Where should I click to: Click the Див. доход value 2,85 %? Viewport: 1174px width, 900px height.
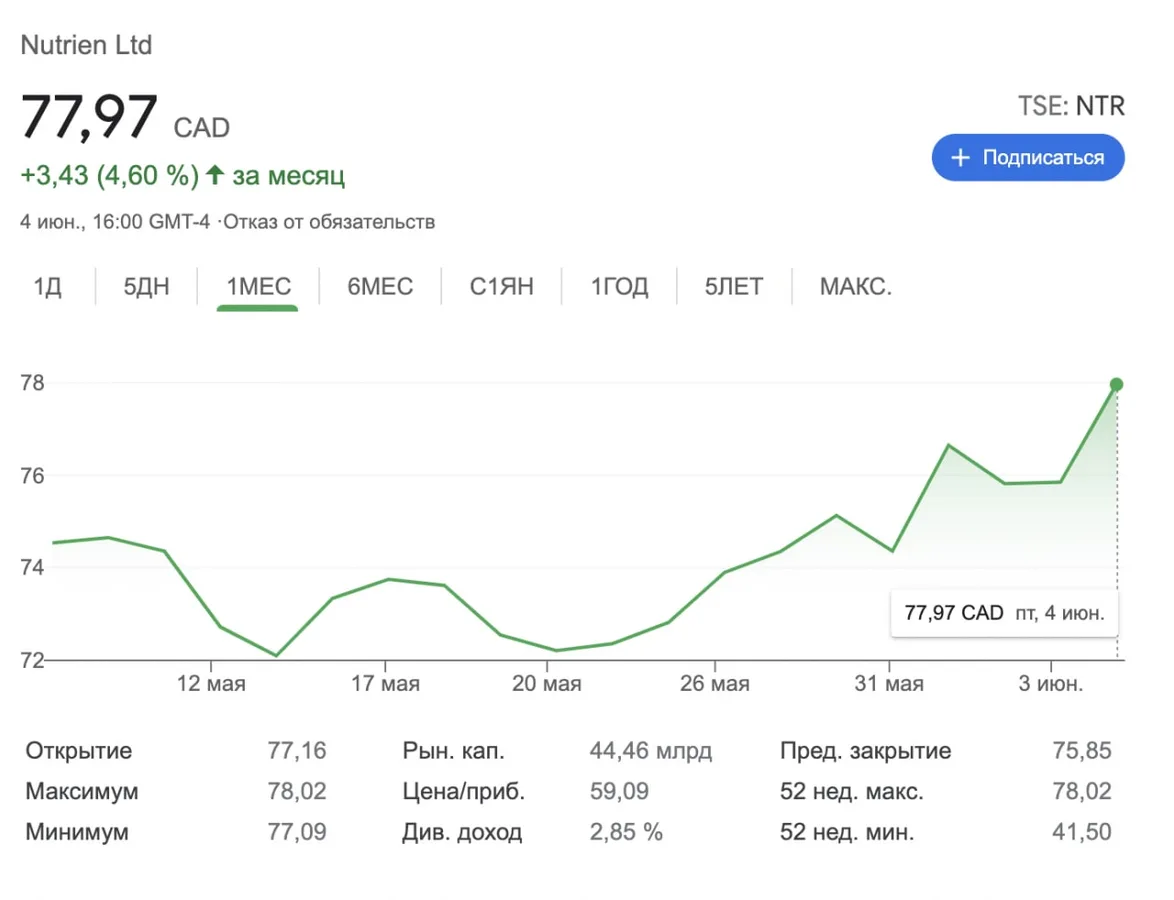point(626,832)
